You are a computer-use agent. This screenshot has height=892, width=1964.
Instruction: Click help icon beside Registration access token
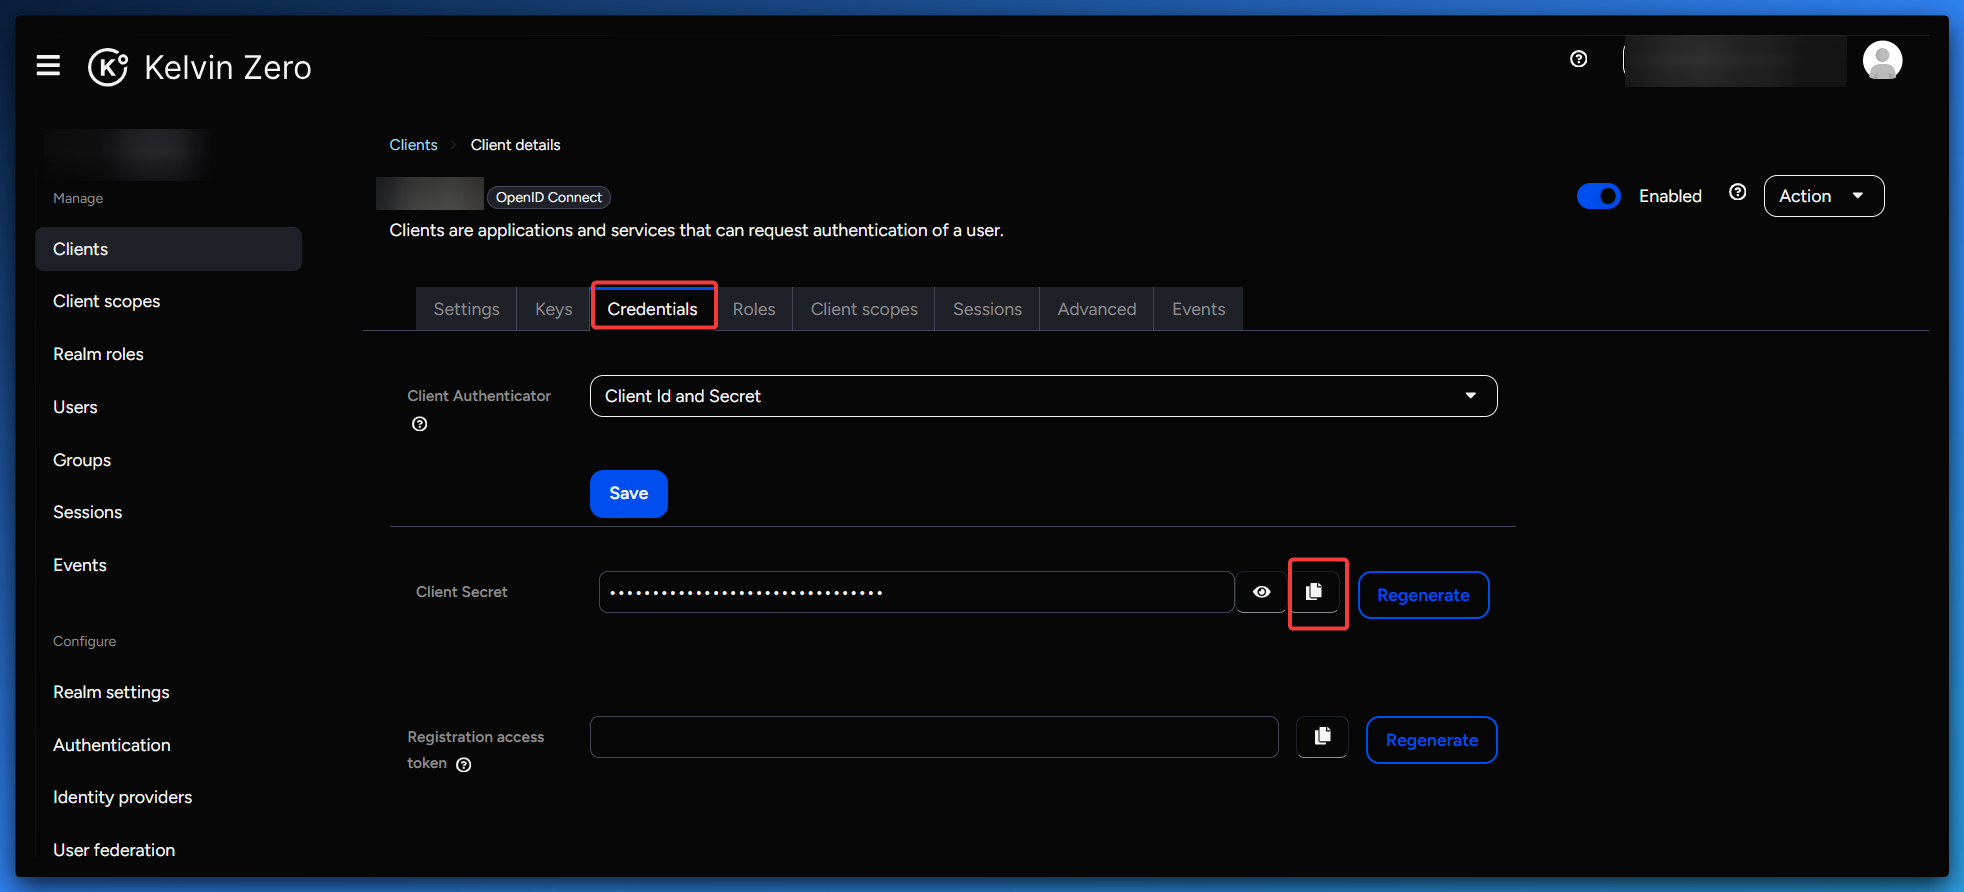(x=464, y=765)
